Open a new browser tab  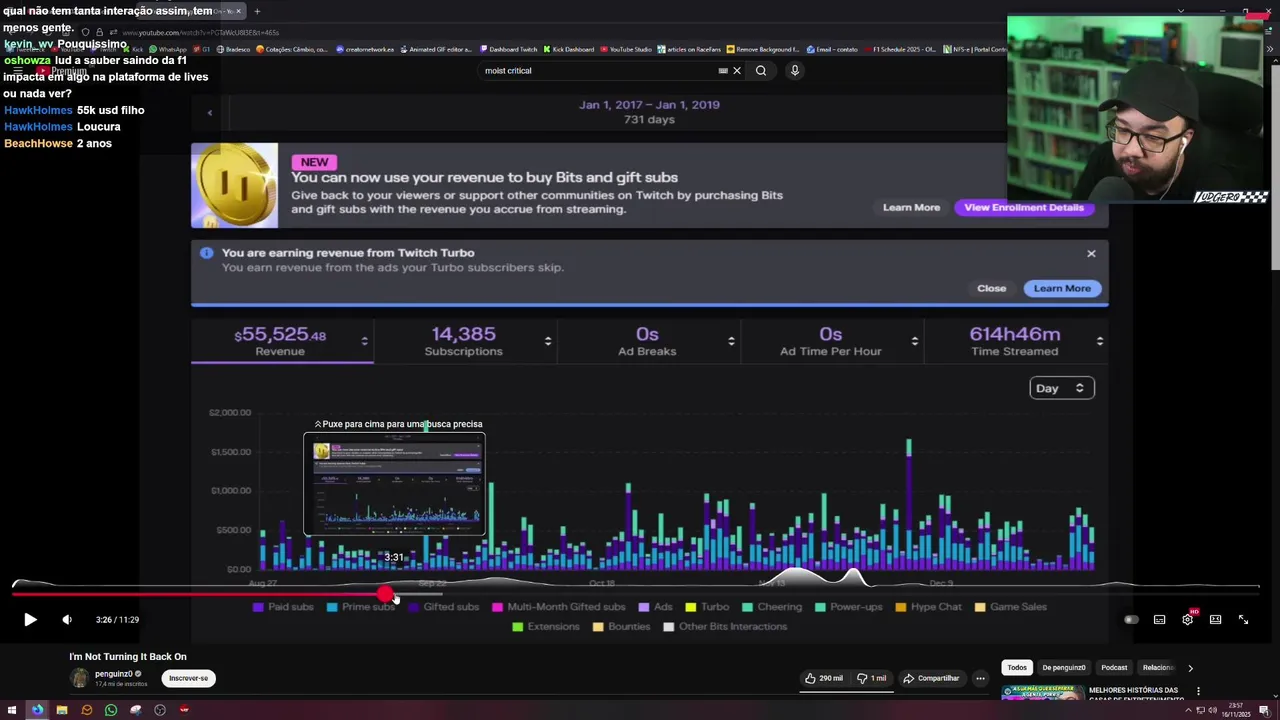pyautogui.click(x=257, y=11)
